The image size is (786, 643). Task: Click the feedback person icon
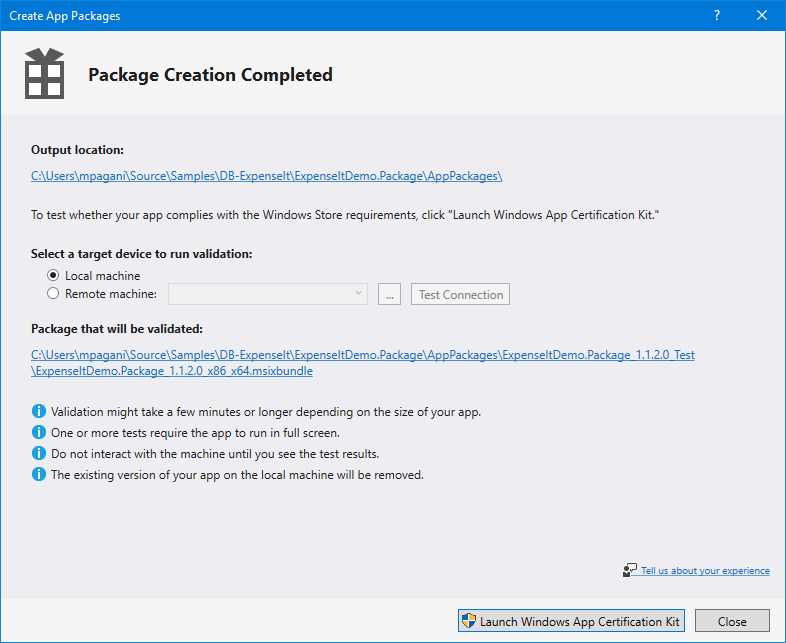coord(630,570)
